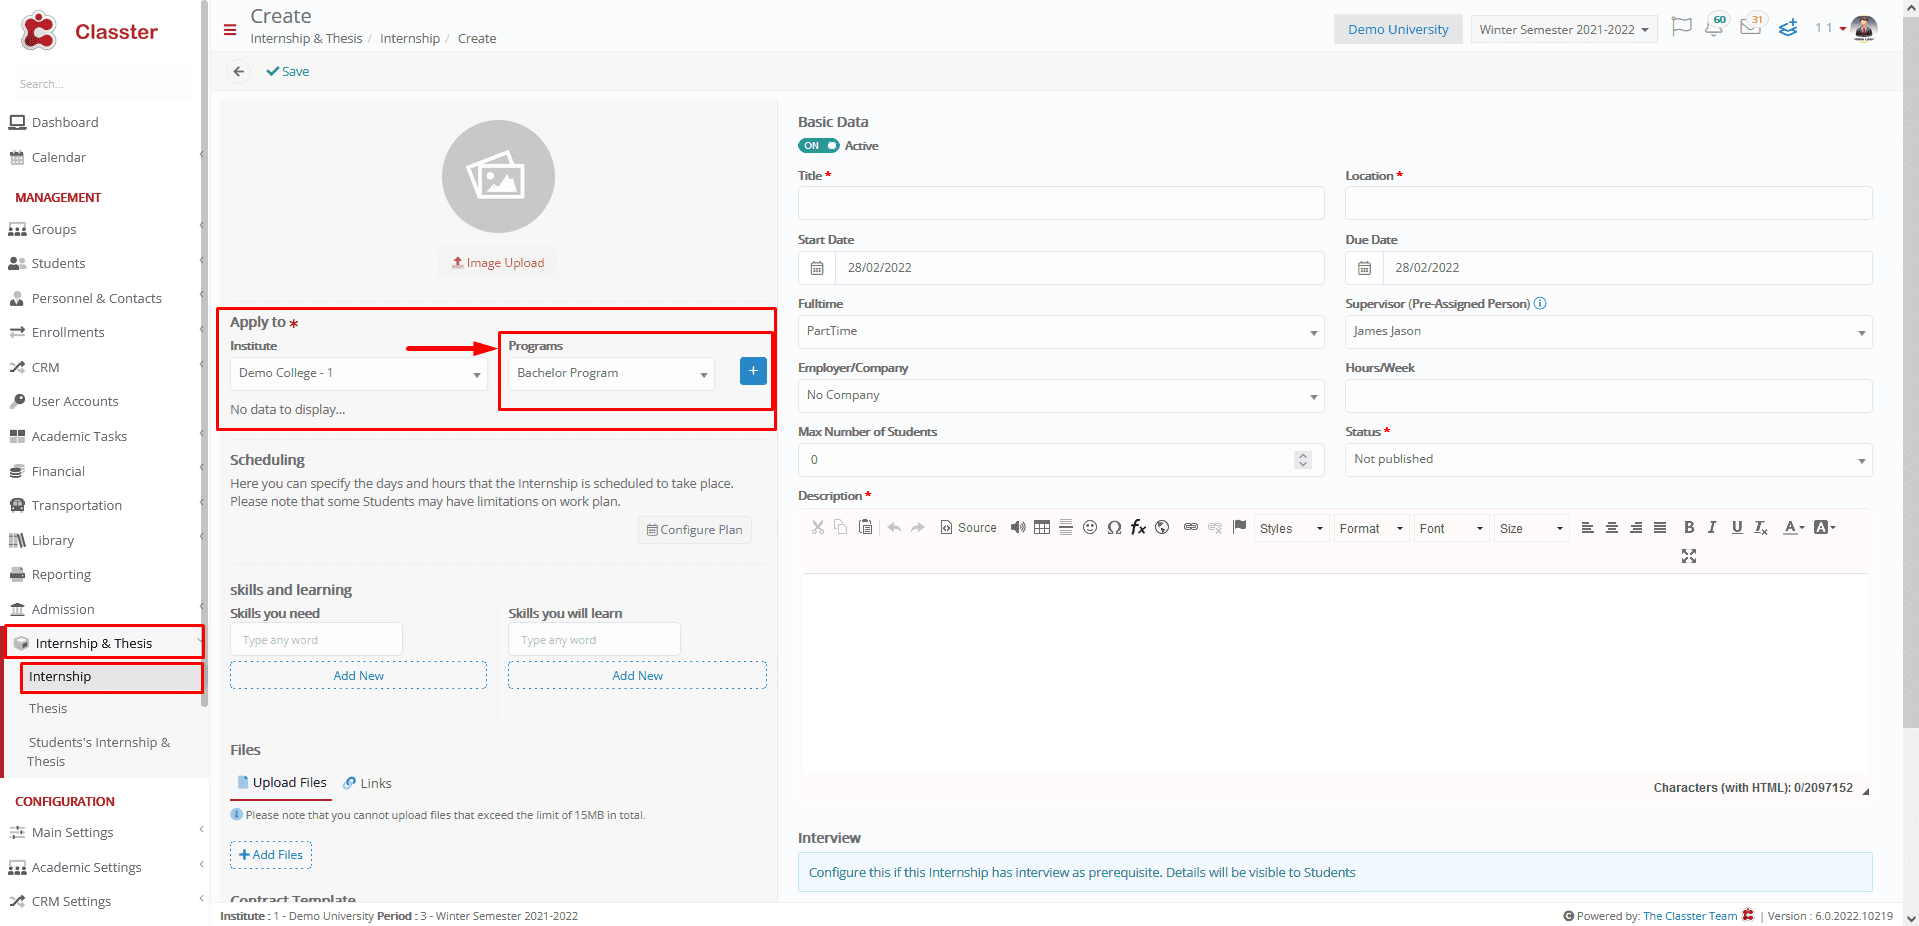Open the Winter Semester 2021-2022 selector
1919x926 pixels.
tap(1564, 29)
